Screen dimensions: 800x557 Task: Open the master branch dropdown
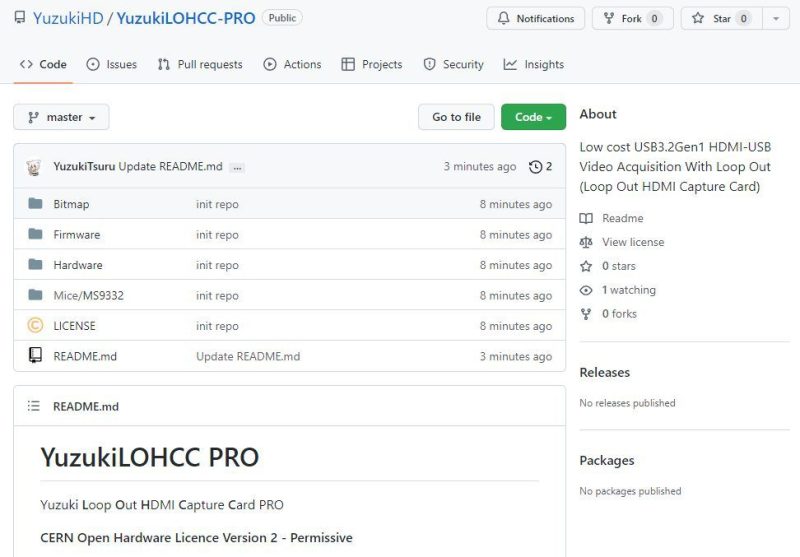pos(61,117)
